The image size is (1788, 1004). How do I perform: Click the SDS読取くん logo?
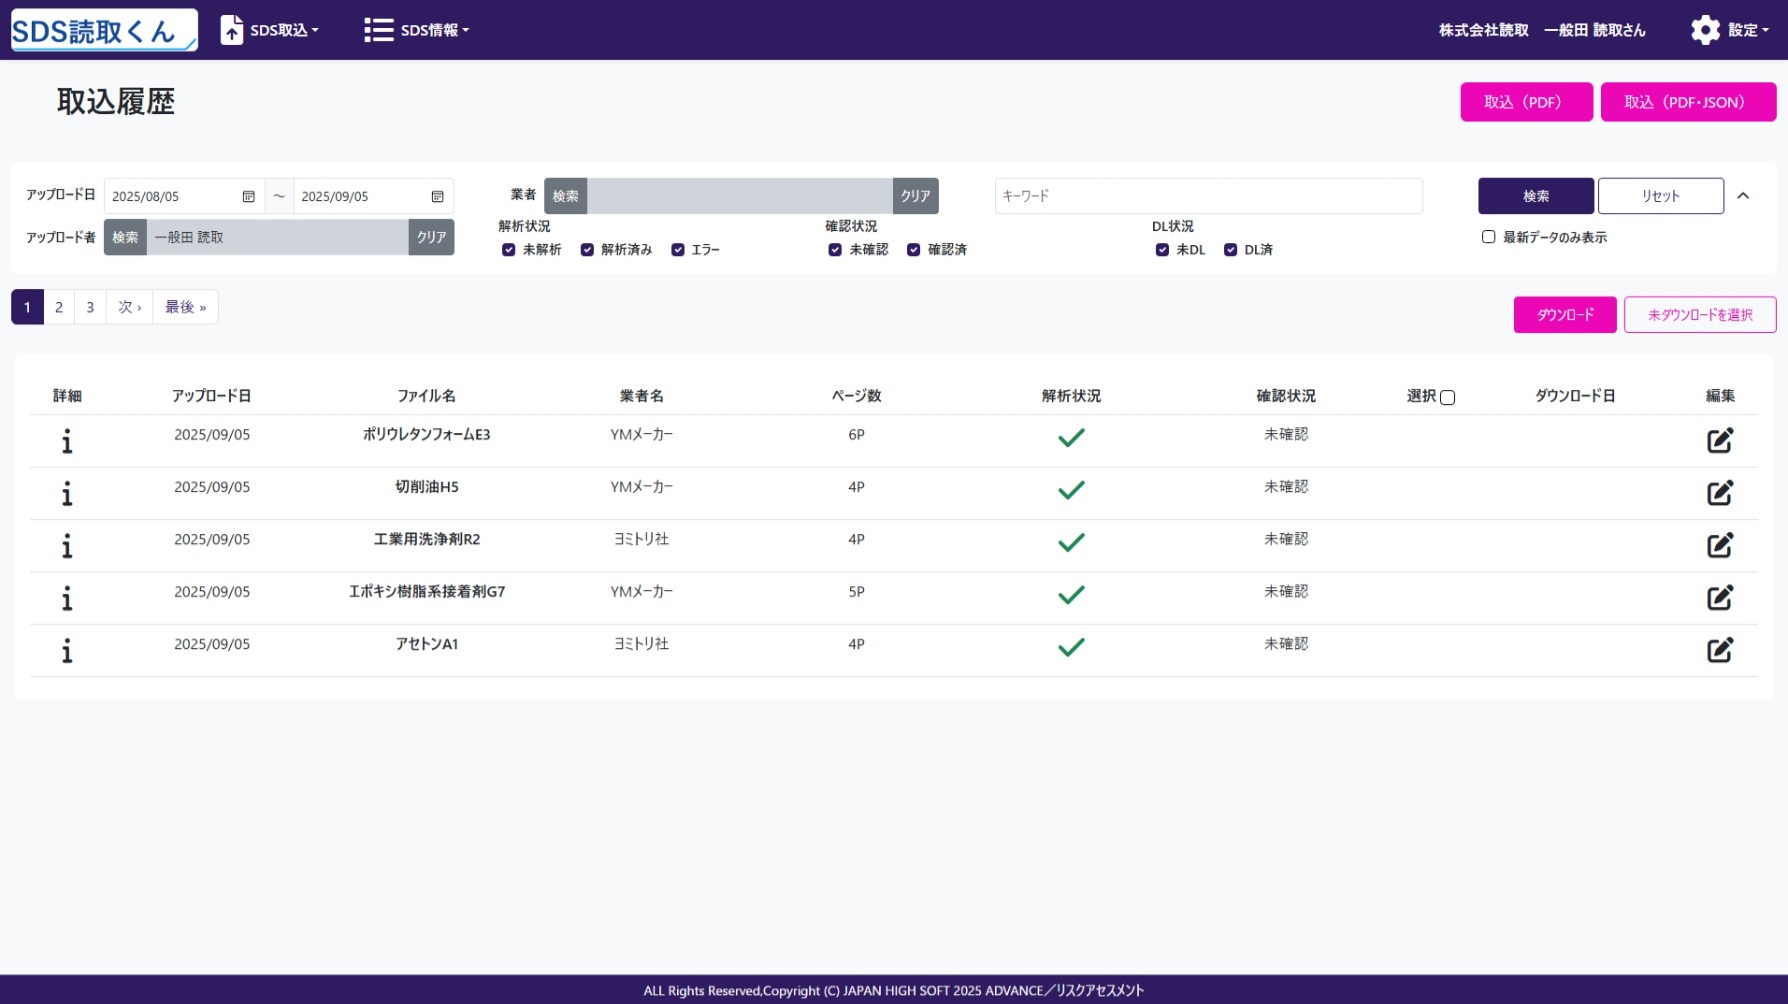(x=104, y=30)
